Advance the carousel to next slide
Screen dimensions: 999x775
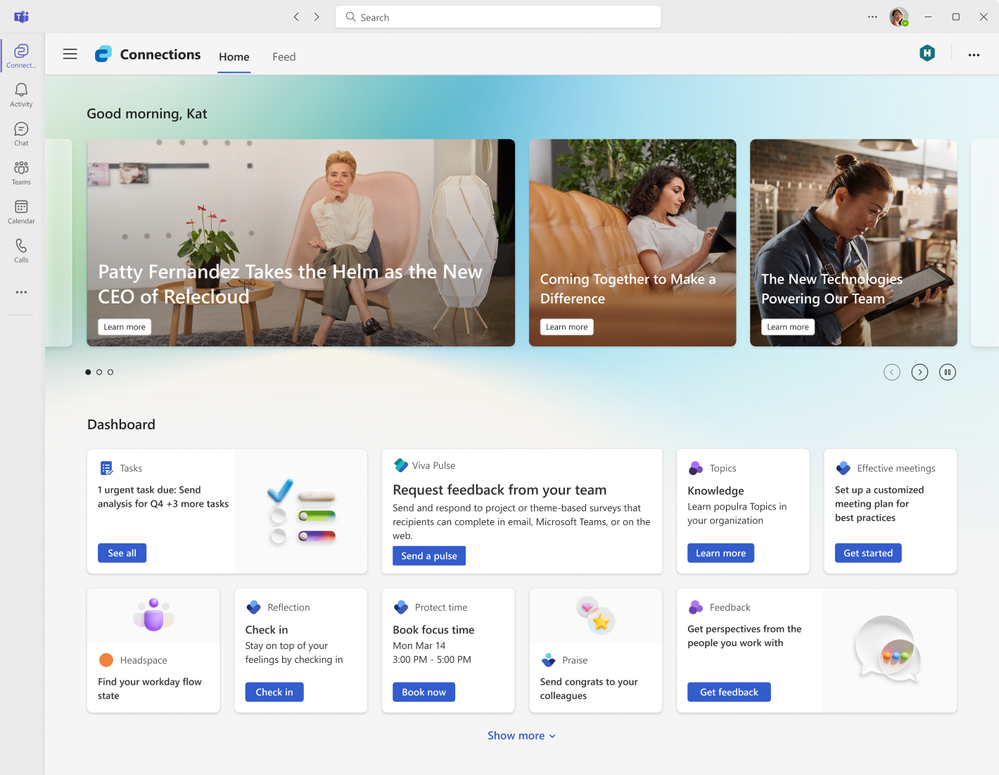(919, 372)
